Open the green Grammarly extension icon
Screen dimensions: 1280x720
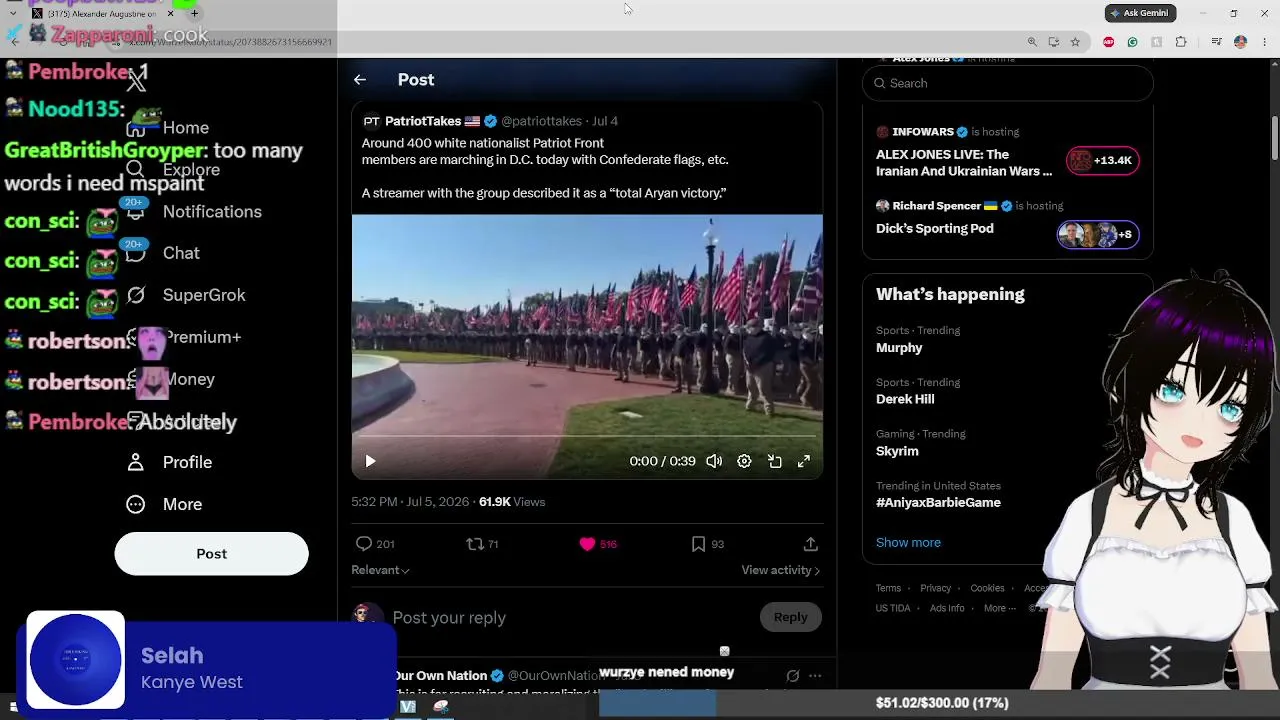coord(1132,42)
